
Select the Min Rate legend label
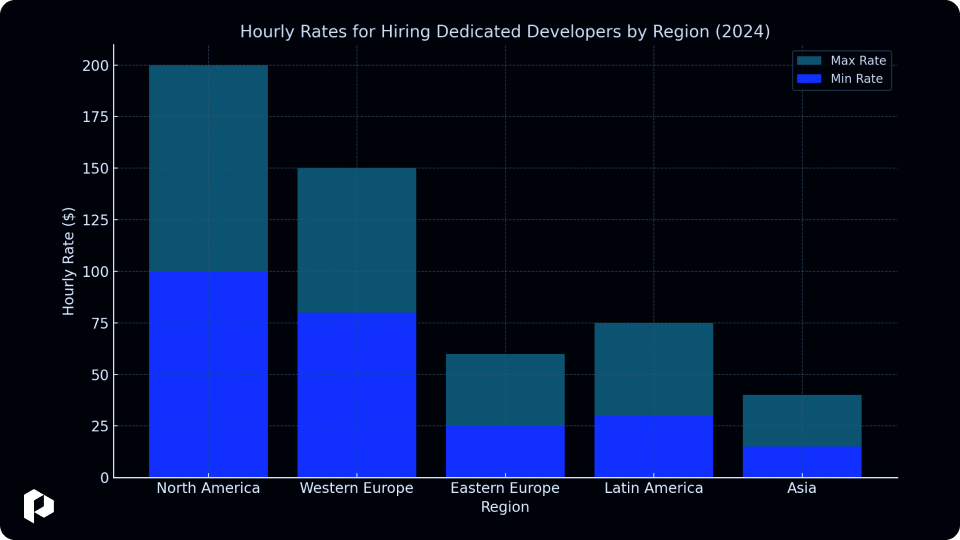(x=856, y=78)
